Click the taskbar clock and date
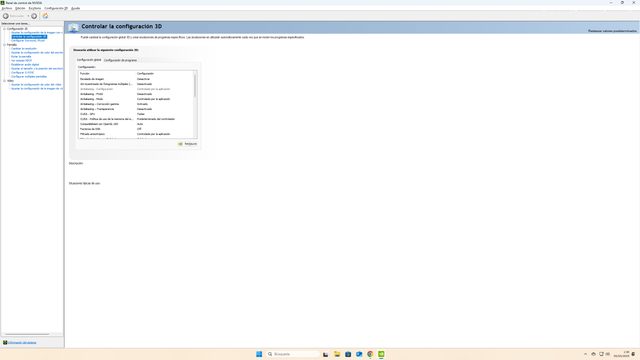This screenshot has height=360, width=640. click(621, 354)
